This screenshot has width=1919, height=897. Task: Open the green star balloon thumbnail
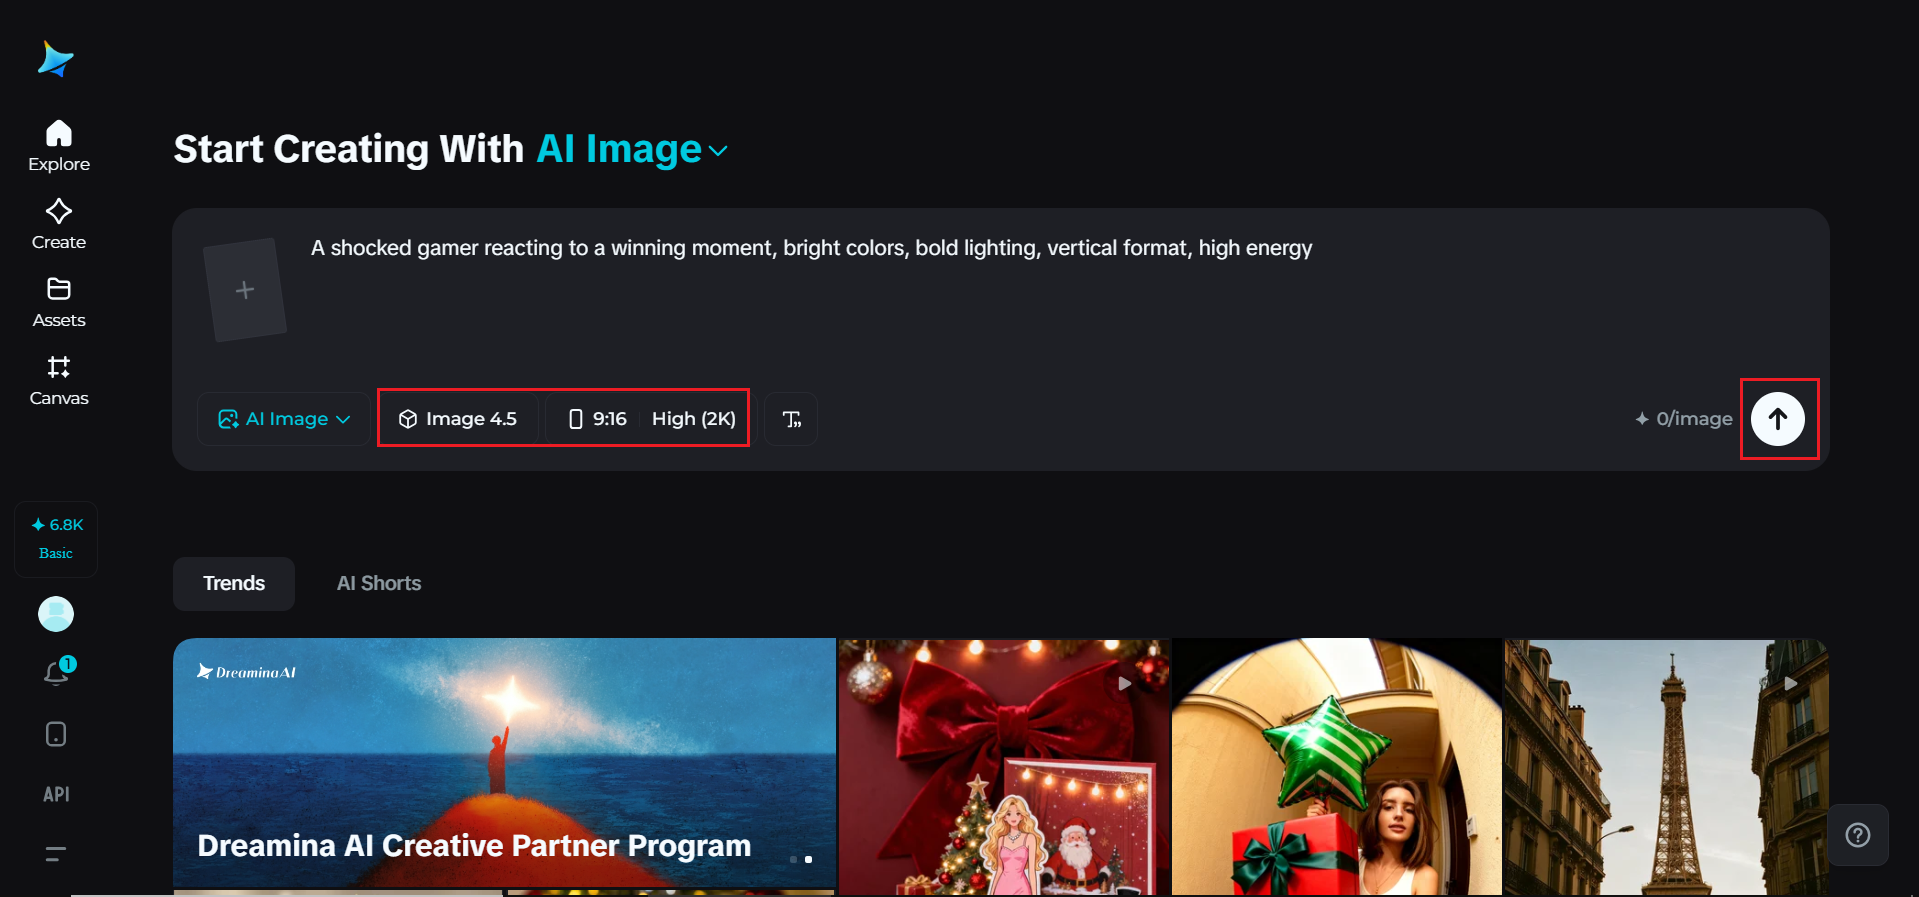(x=1337, y=767)
